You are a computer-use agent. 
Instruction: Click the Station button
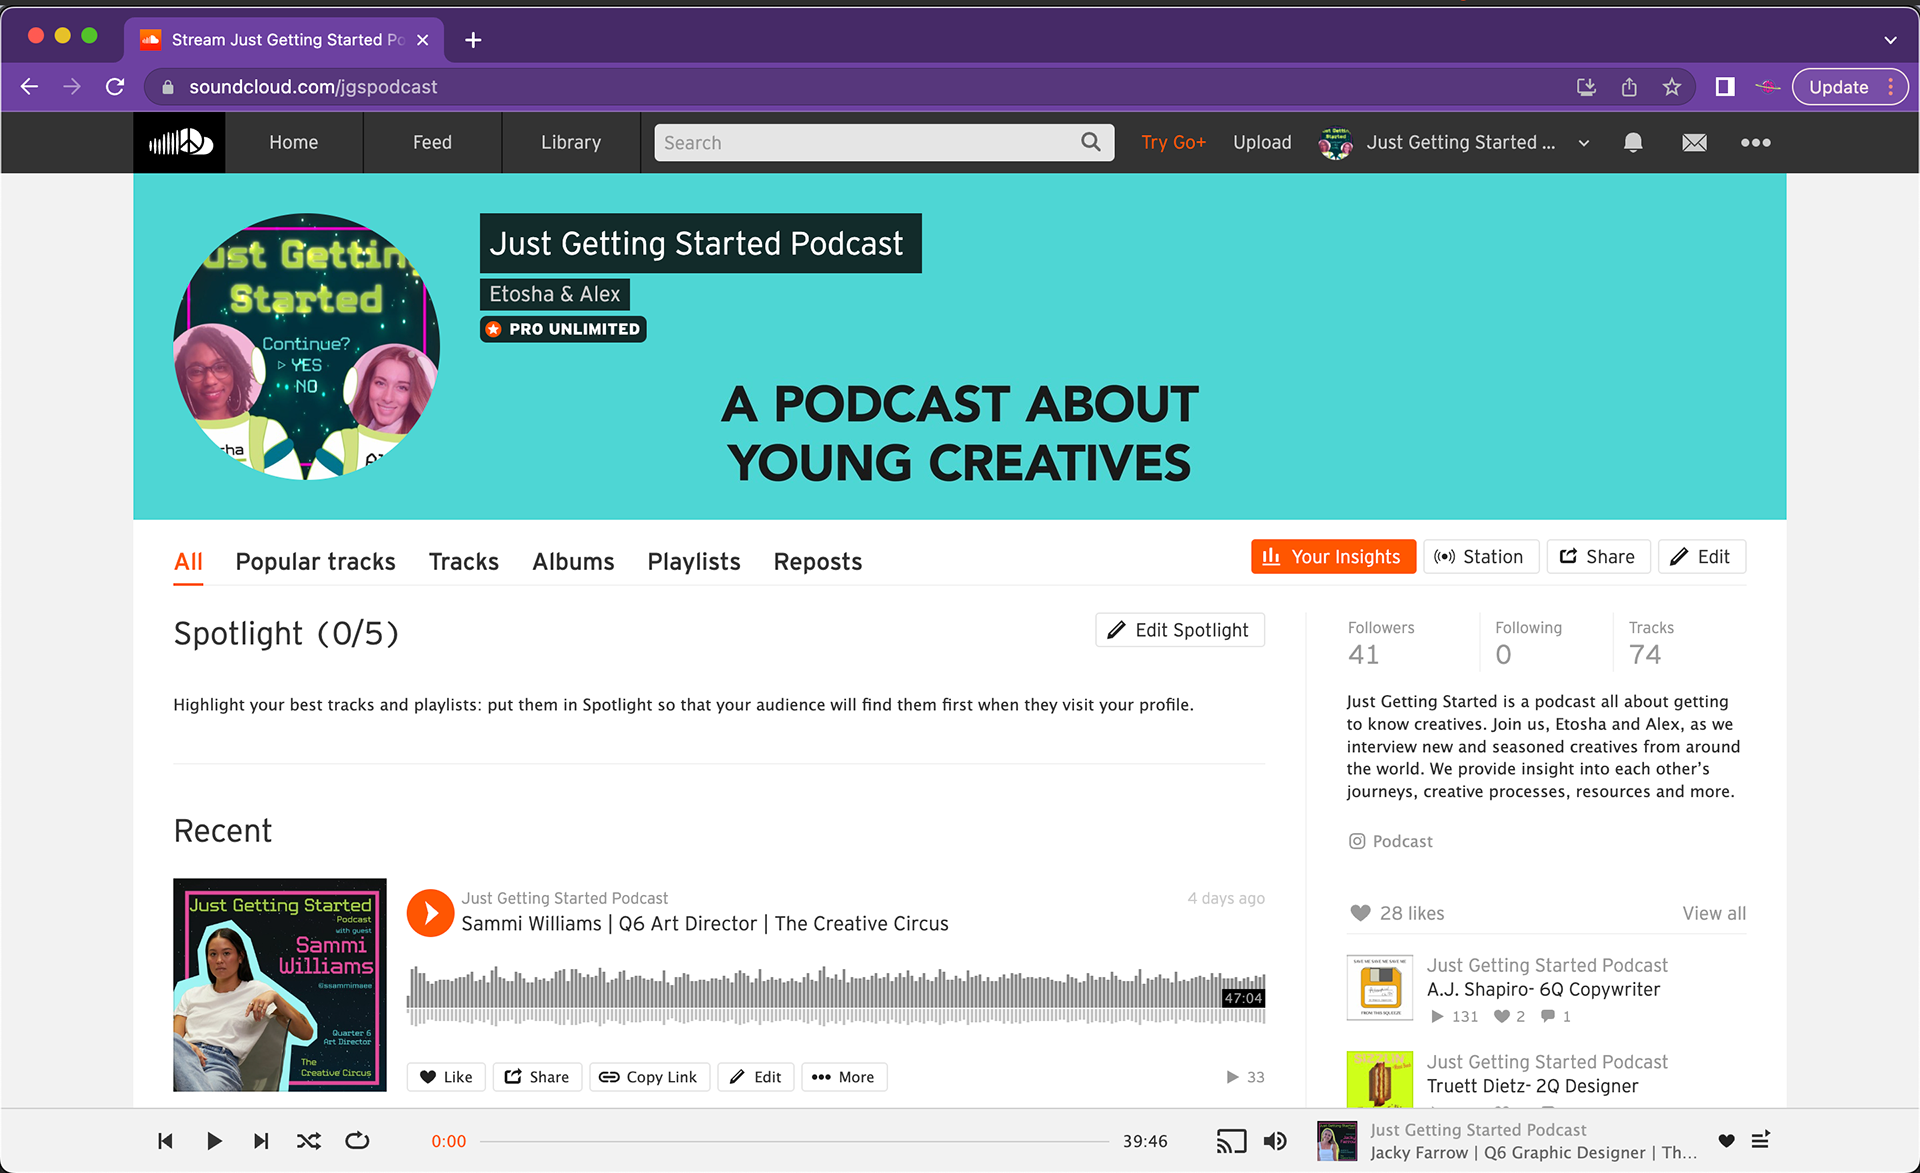1479,557
